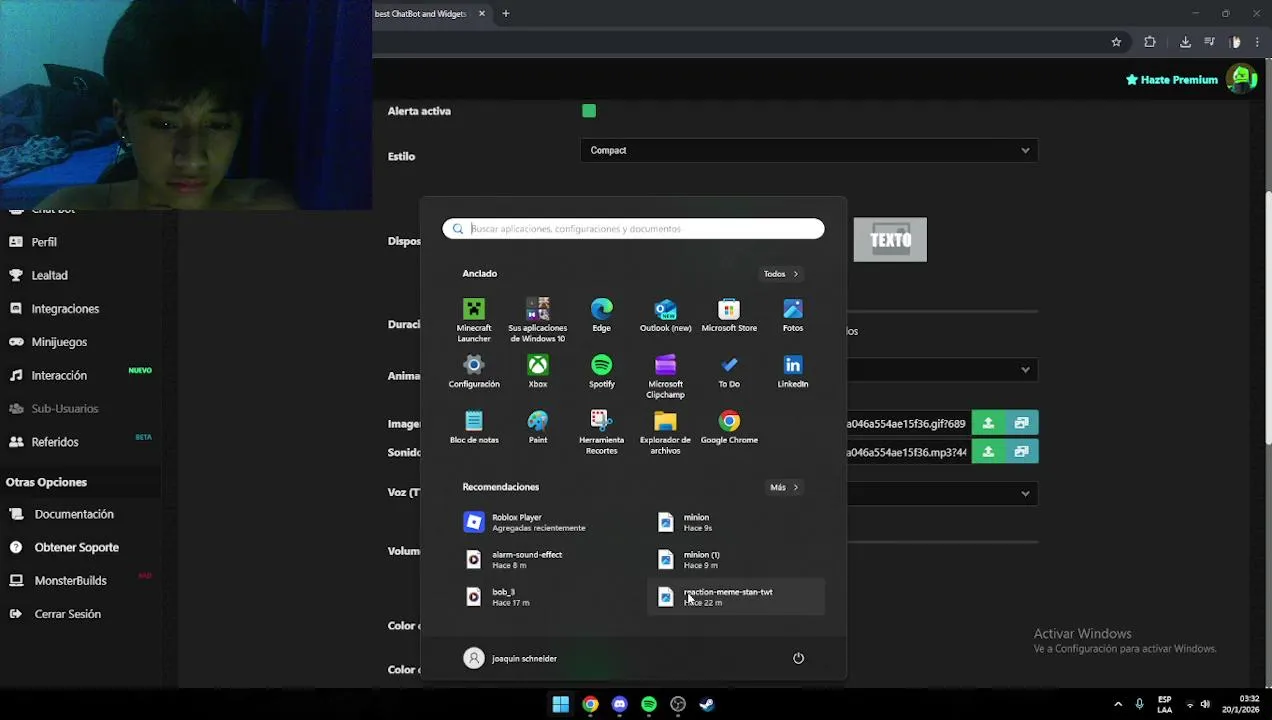Open Spotify in pinned apps
This screenshot has width=1272, height=720.
pos(601,371)
